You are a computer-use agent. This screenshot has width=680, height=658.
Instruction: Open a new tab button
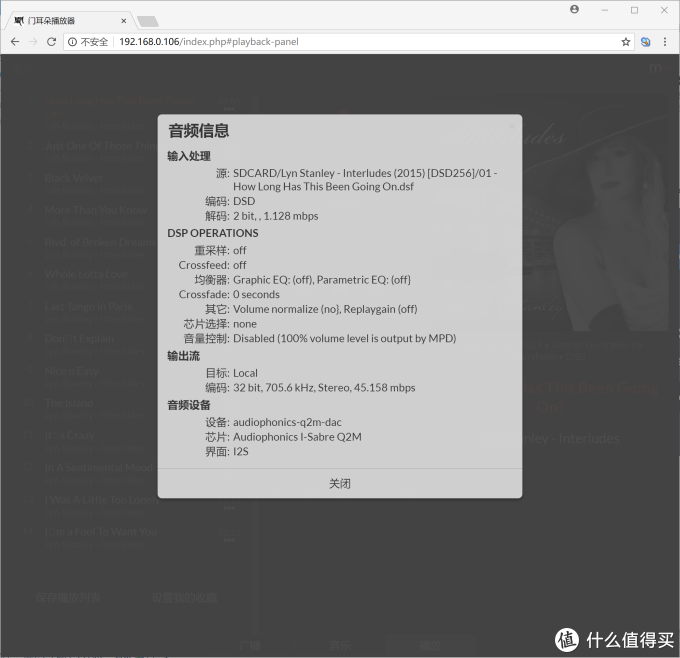147,21
